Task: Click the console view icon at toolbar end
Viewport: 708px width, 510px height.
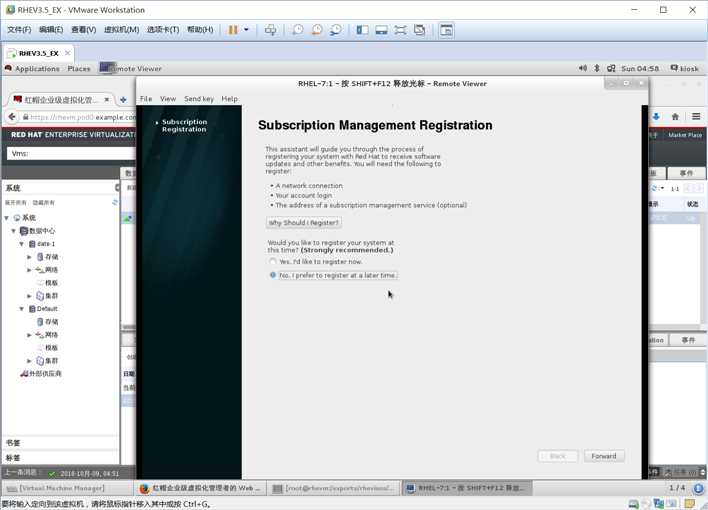Action: pos(446,30)
